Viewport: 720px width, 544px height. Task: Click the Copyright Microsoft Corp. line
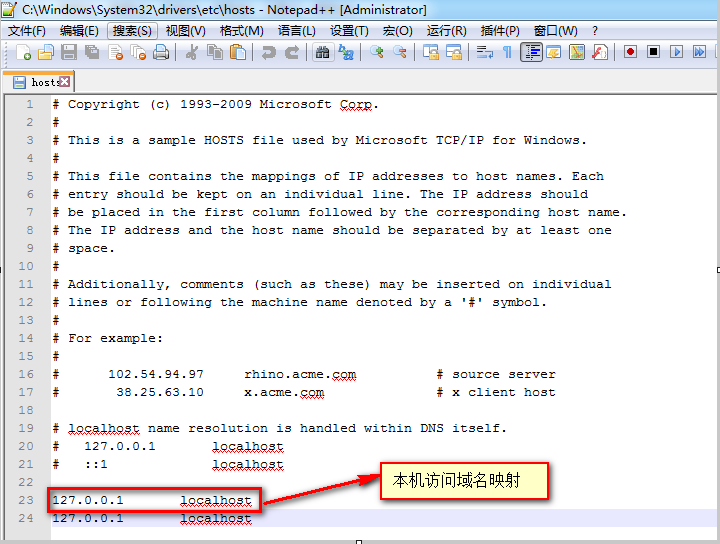(x=215, y=105)
